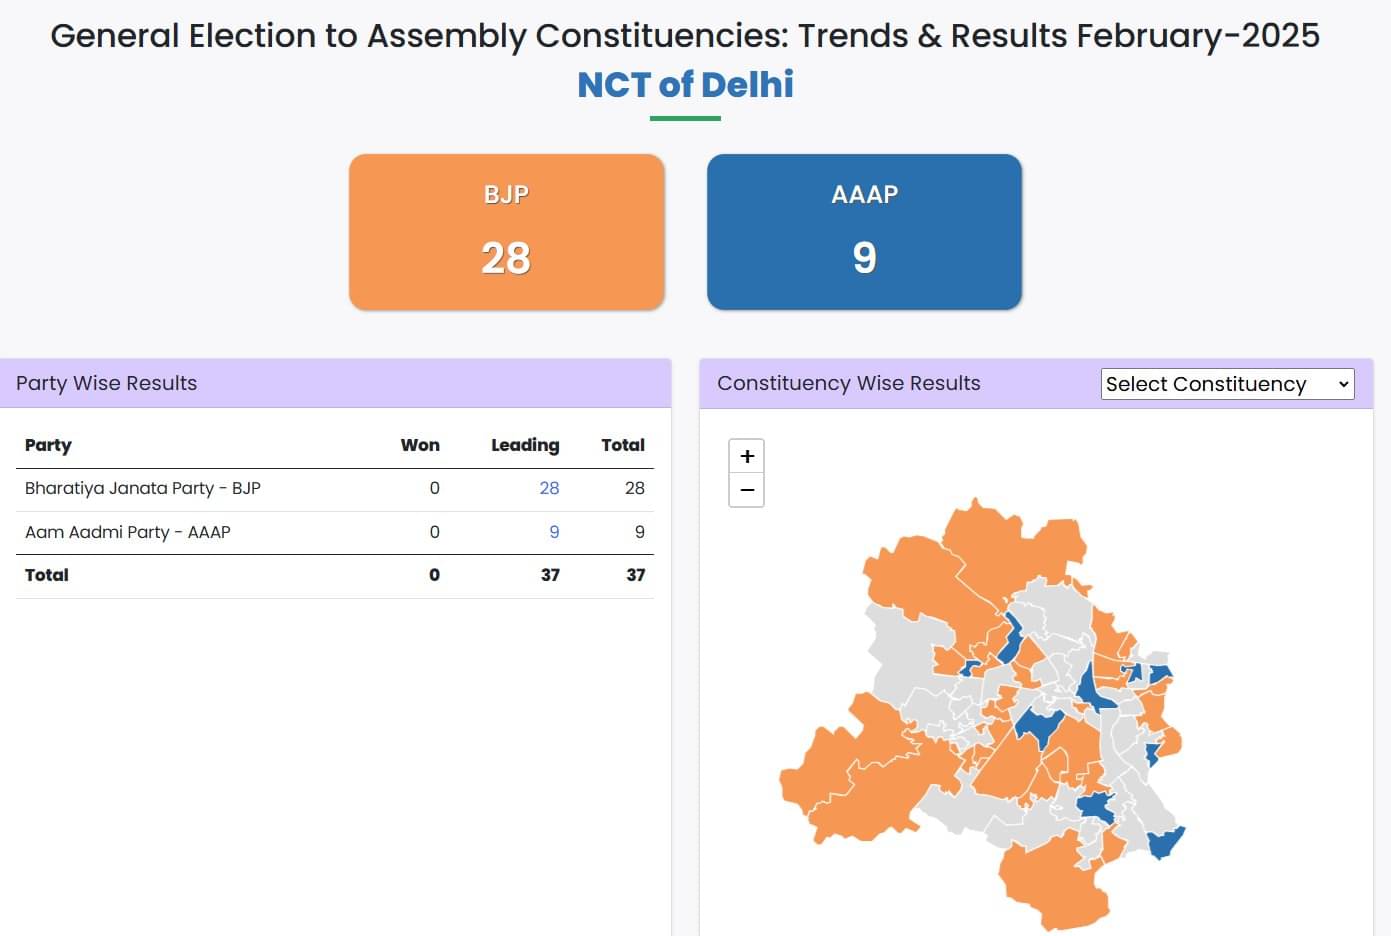Open AAAP's leading count link of 9
This screenshot has height=936, width=1391.
(554, 532)
